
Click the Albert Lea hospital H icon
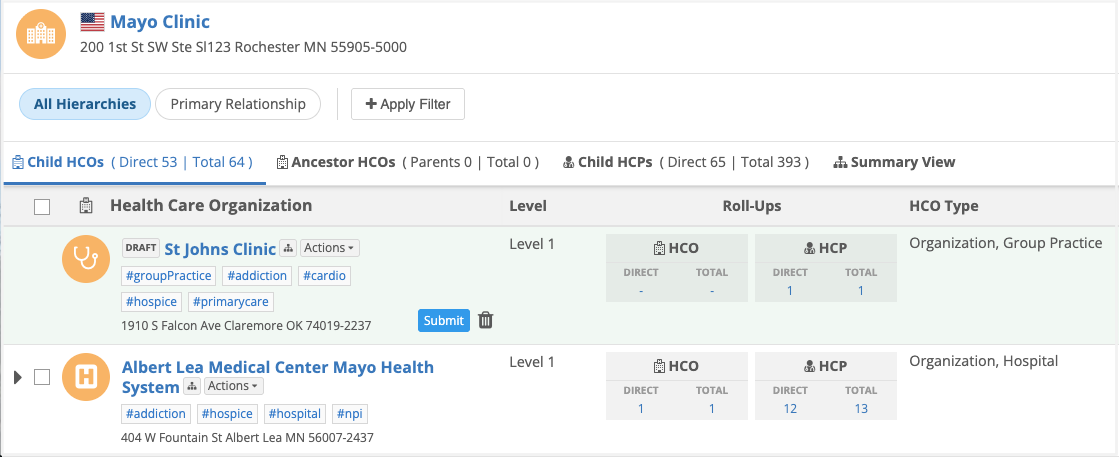86,377
